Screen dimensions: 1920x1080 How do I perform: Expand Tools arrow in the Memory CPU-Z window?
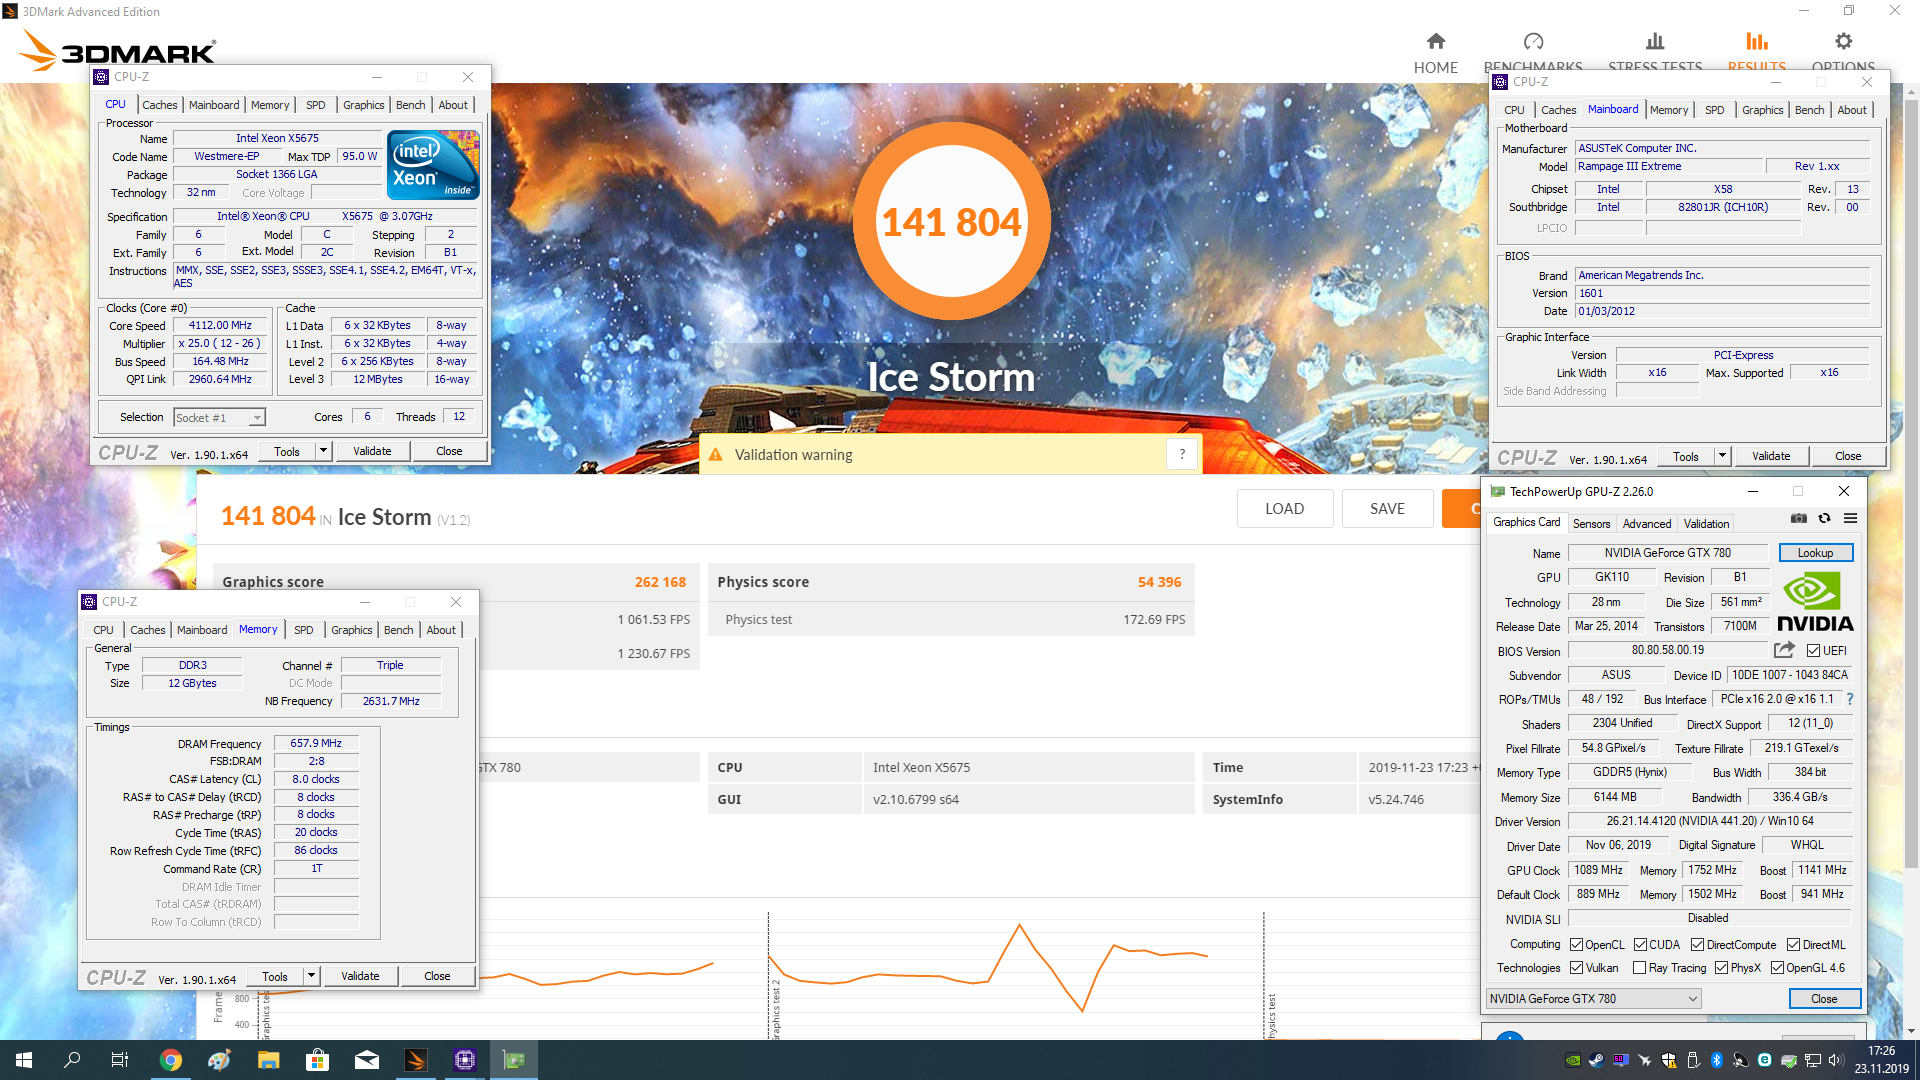(x=311, y=976)
